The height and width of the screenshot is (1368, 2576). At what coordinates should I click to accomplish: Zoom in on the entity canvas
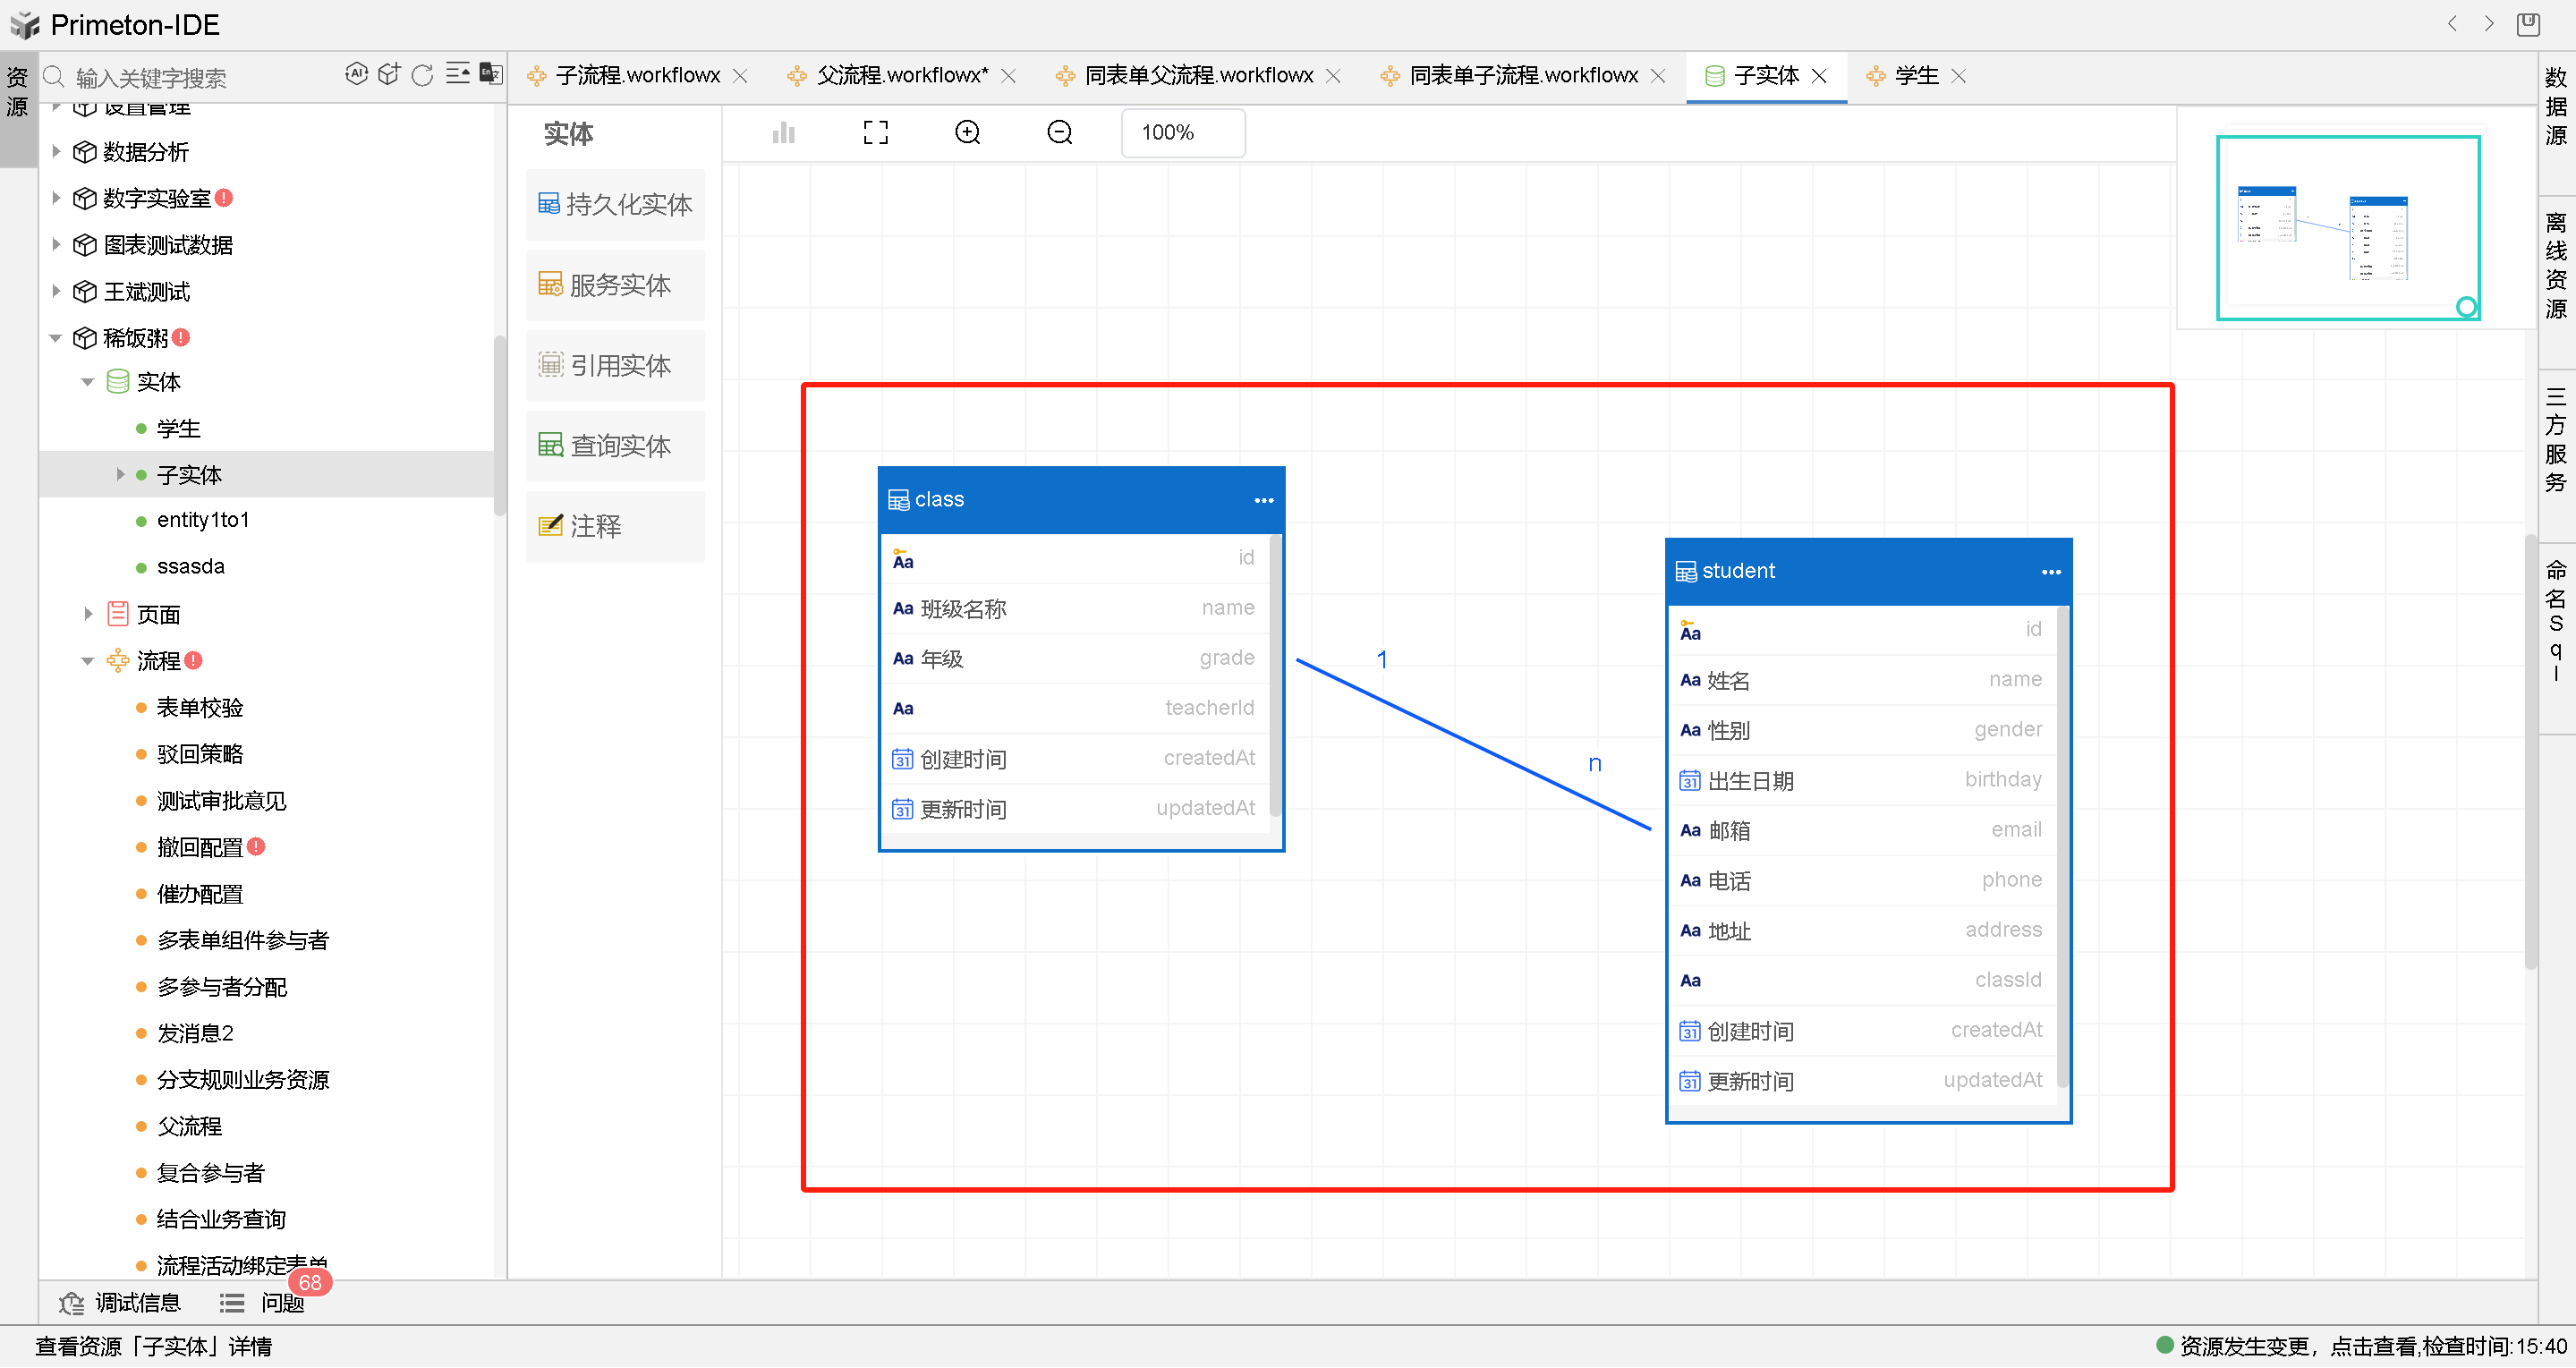click(967, 133)
